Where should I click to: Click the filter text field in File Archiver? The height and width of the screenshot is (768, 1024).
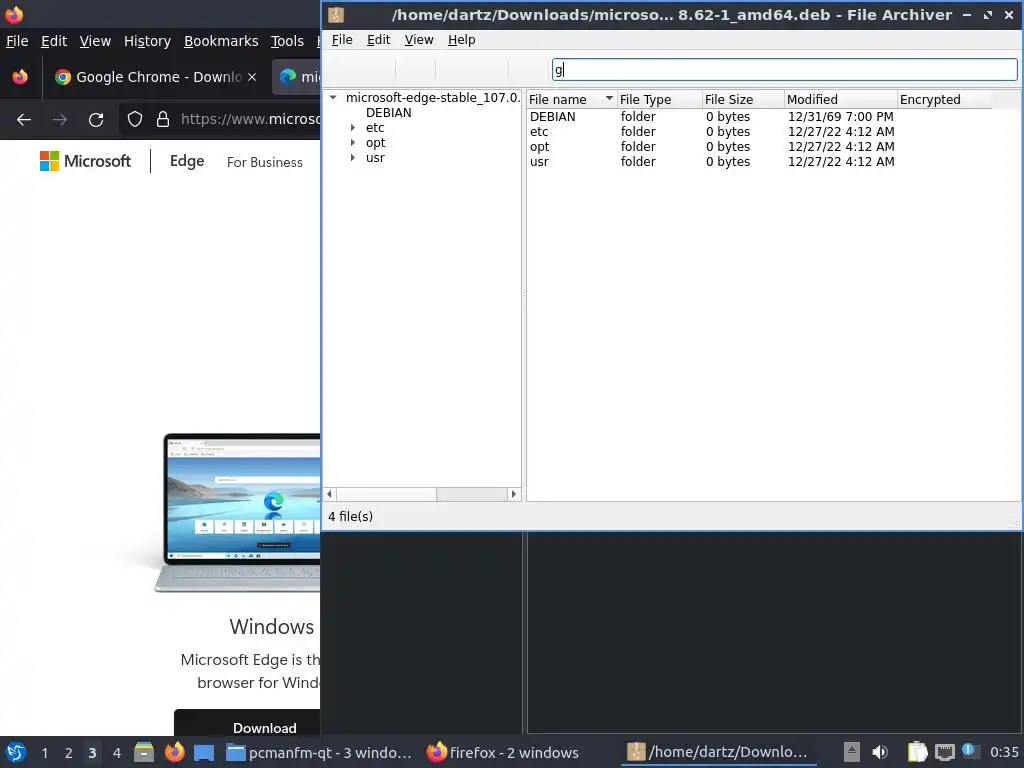click(x=784, y=70)
